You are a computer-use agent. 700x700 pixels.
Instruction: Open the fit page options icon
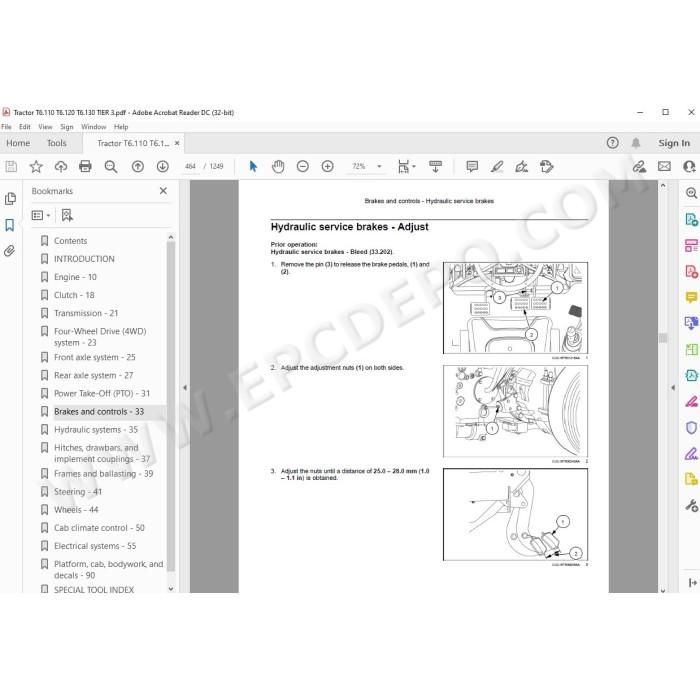click(x=406, y=167)
